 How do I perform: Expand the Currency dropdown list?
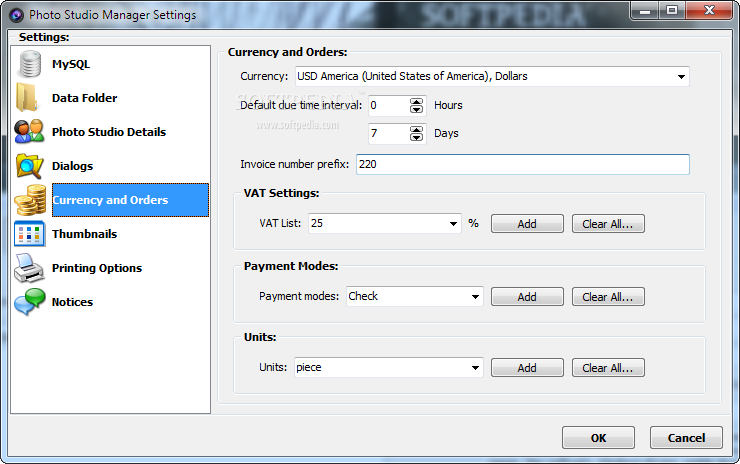(681, 76)
